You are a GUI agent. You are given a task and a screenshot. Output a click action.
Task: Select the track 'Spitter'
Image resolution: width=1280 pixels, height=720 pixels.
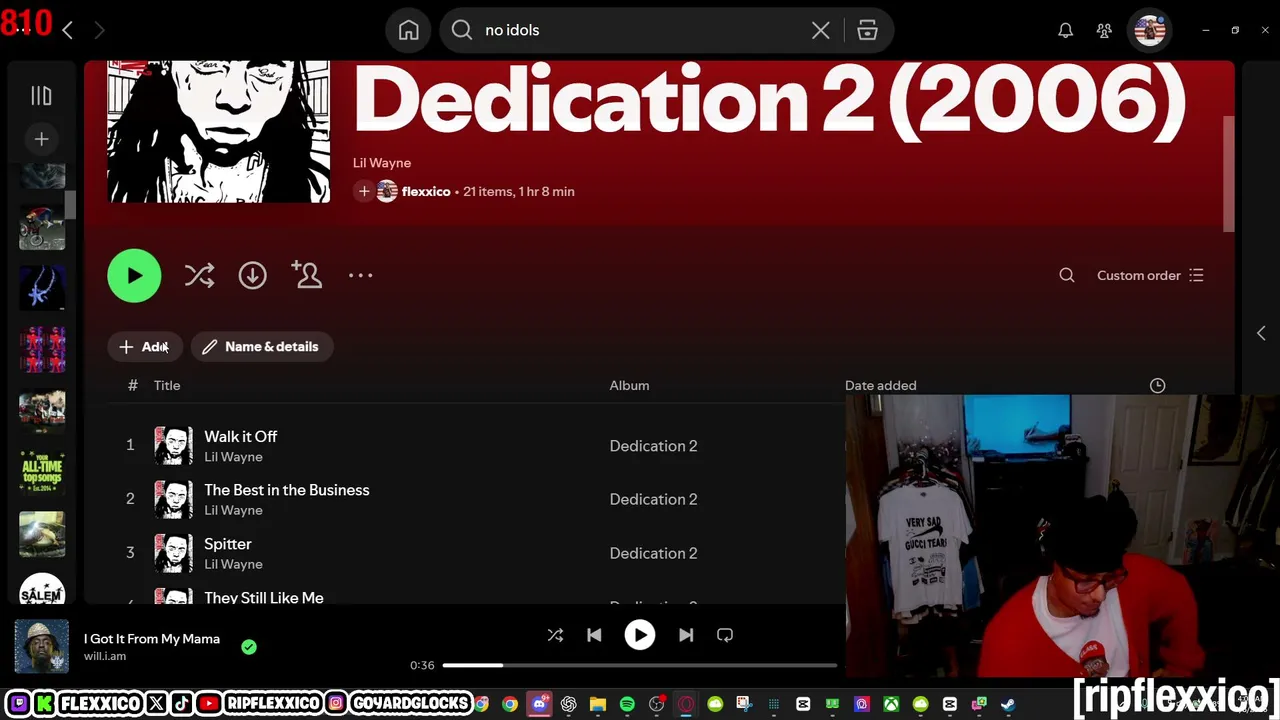click(228, 544)
